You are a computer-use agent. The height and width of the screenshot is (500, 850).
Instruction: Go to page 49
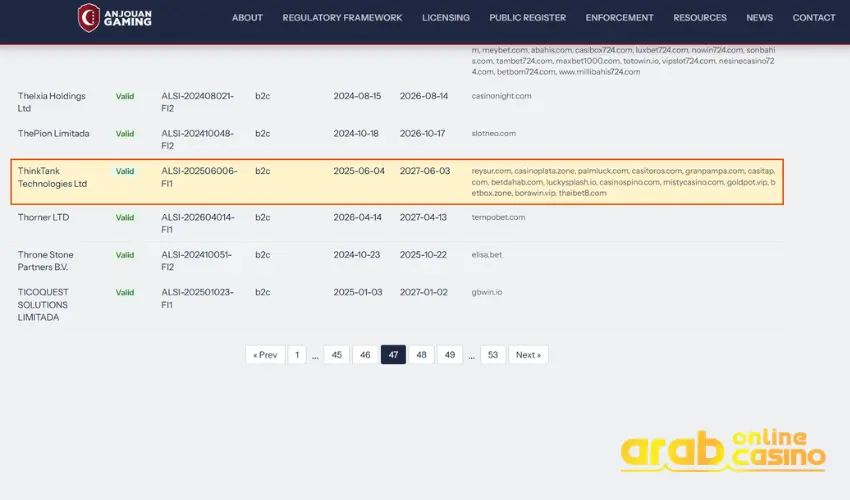click(x=449, y=355)
